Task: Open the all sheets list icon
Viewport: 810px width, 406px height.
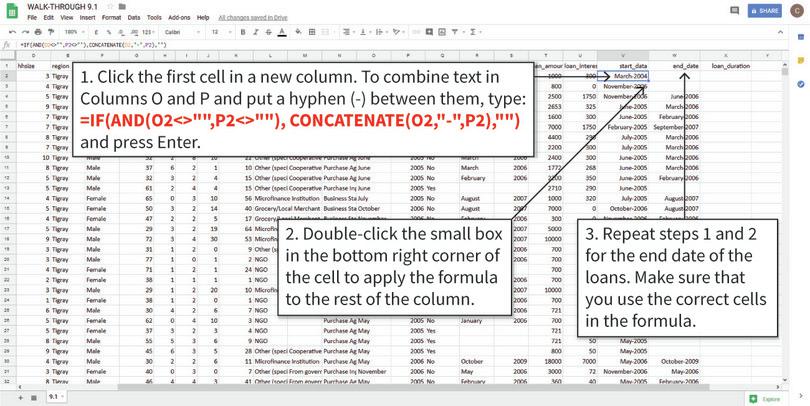Action: [x=34, y=398]
